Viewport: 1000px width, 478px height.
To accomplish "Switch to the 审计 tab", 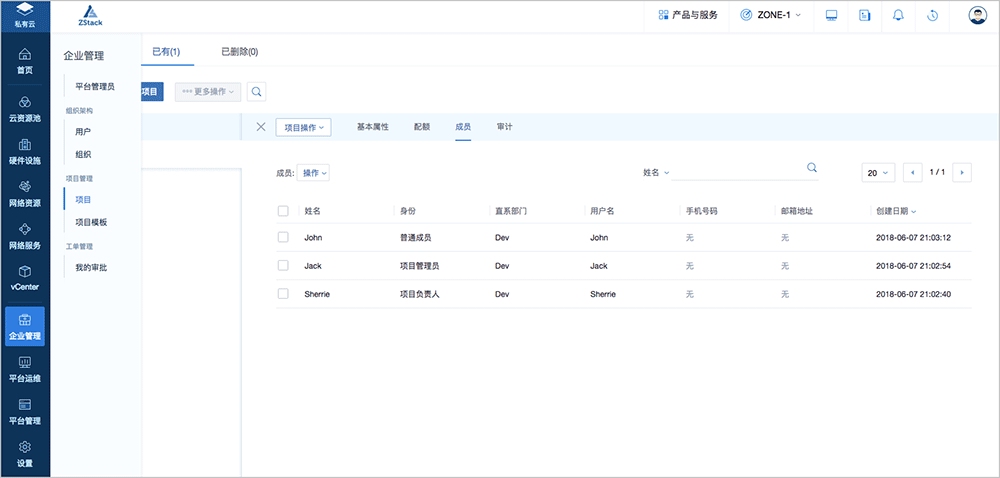I will (505, 127).
